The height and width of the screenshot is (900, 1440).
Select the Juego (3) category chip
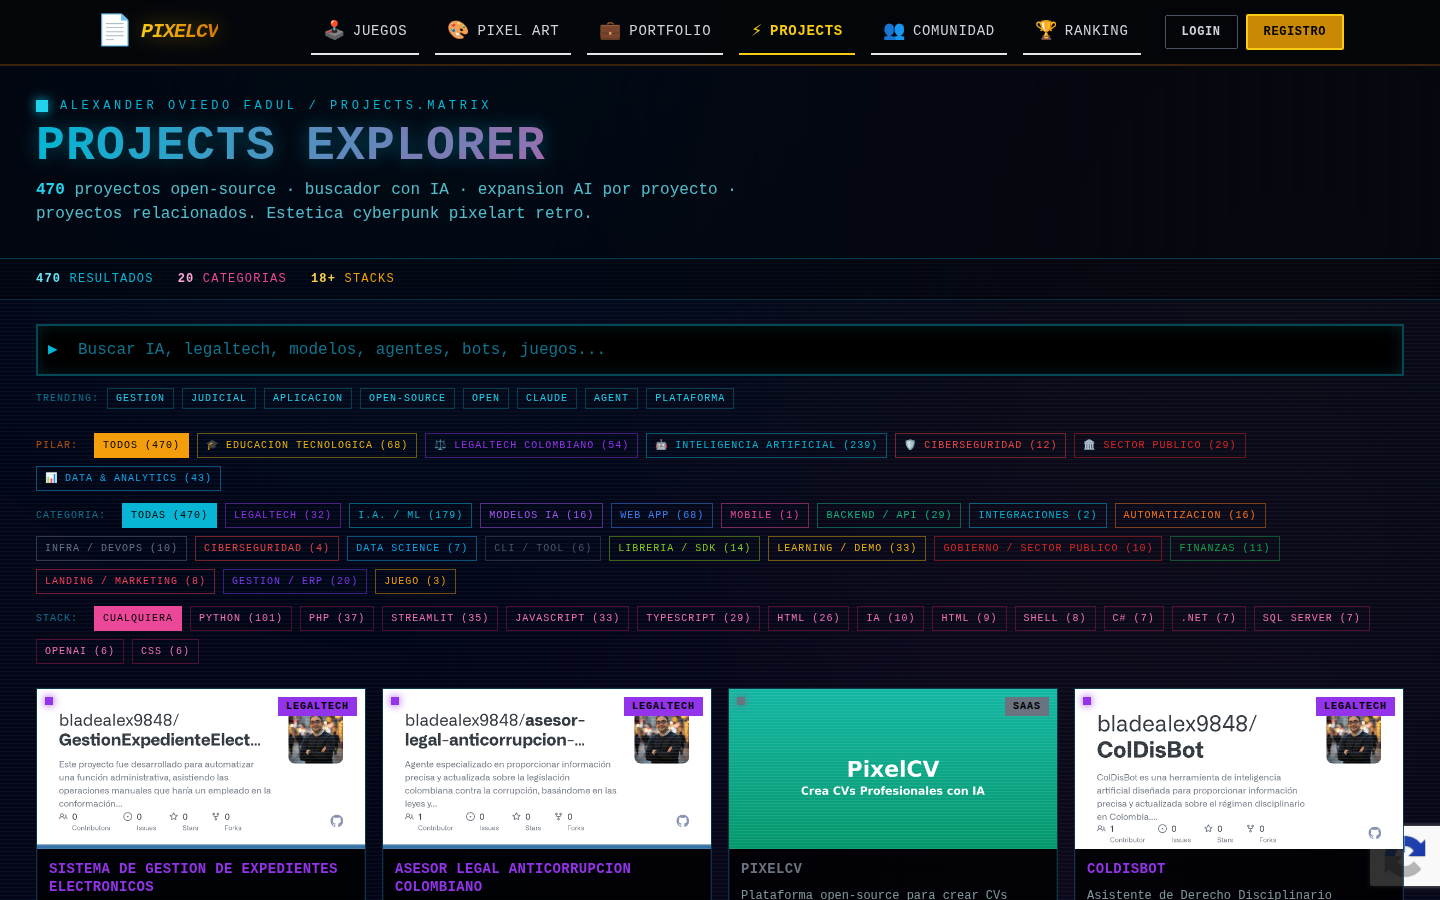point(416,581)
